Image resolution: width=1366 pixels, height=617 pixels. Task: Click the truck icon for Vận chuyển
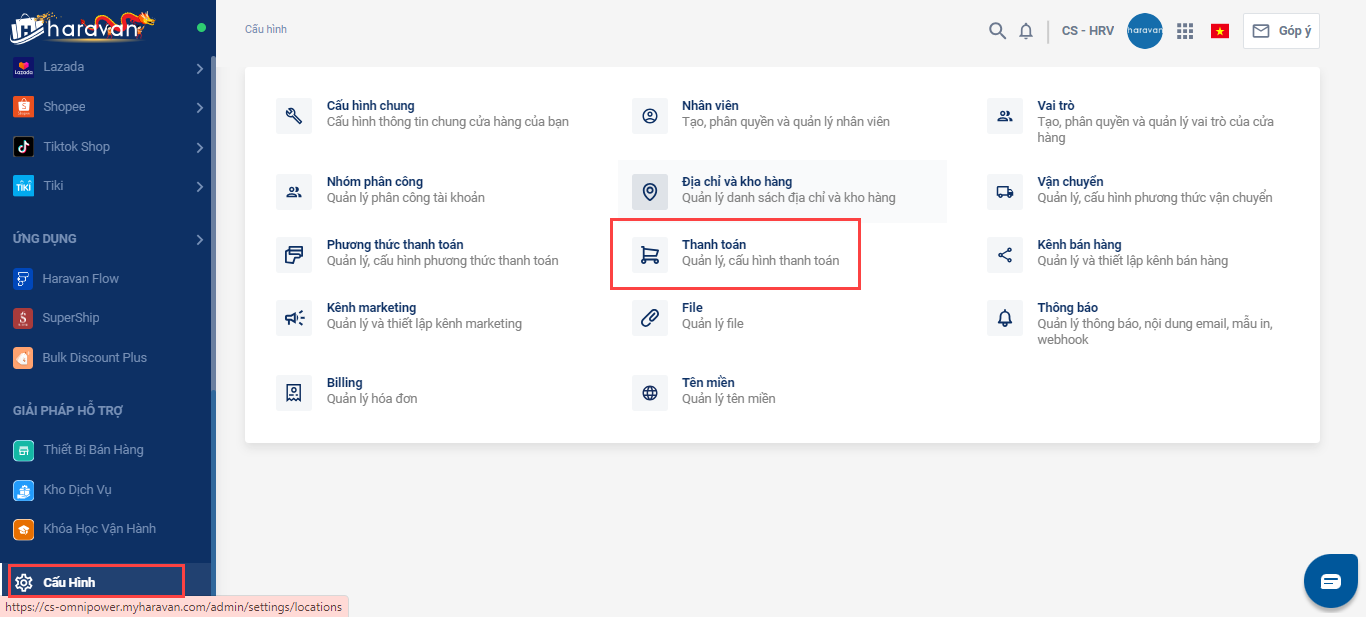(x=1005, y=192)
